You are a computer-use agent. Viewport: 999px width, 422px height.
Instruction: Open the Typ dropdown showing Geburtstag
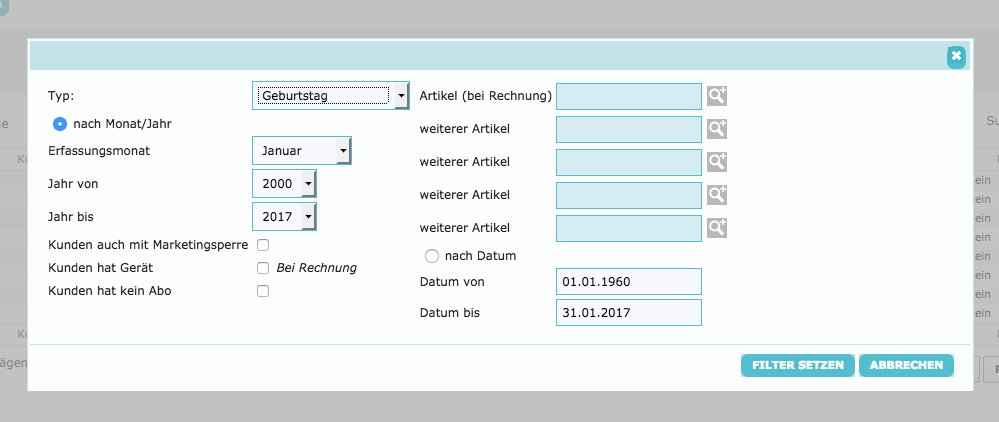[x=331, y=96]
